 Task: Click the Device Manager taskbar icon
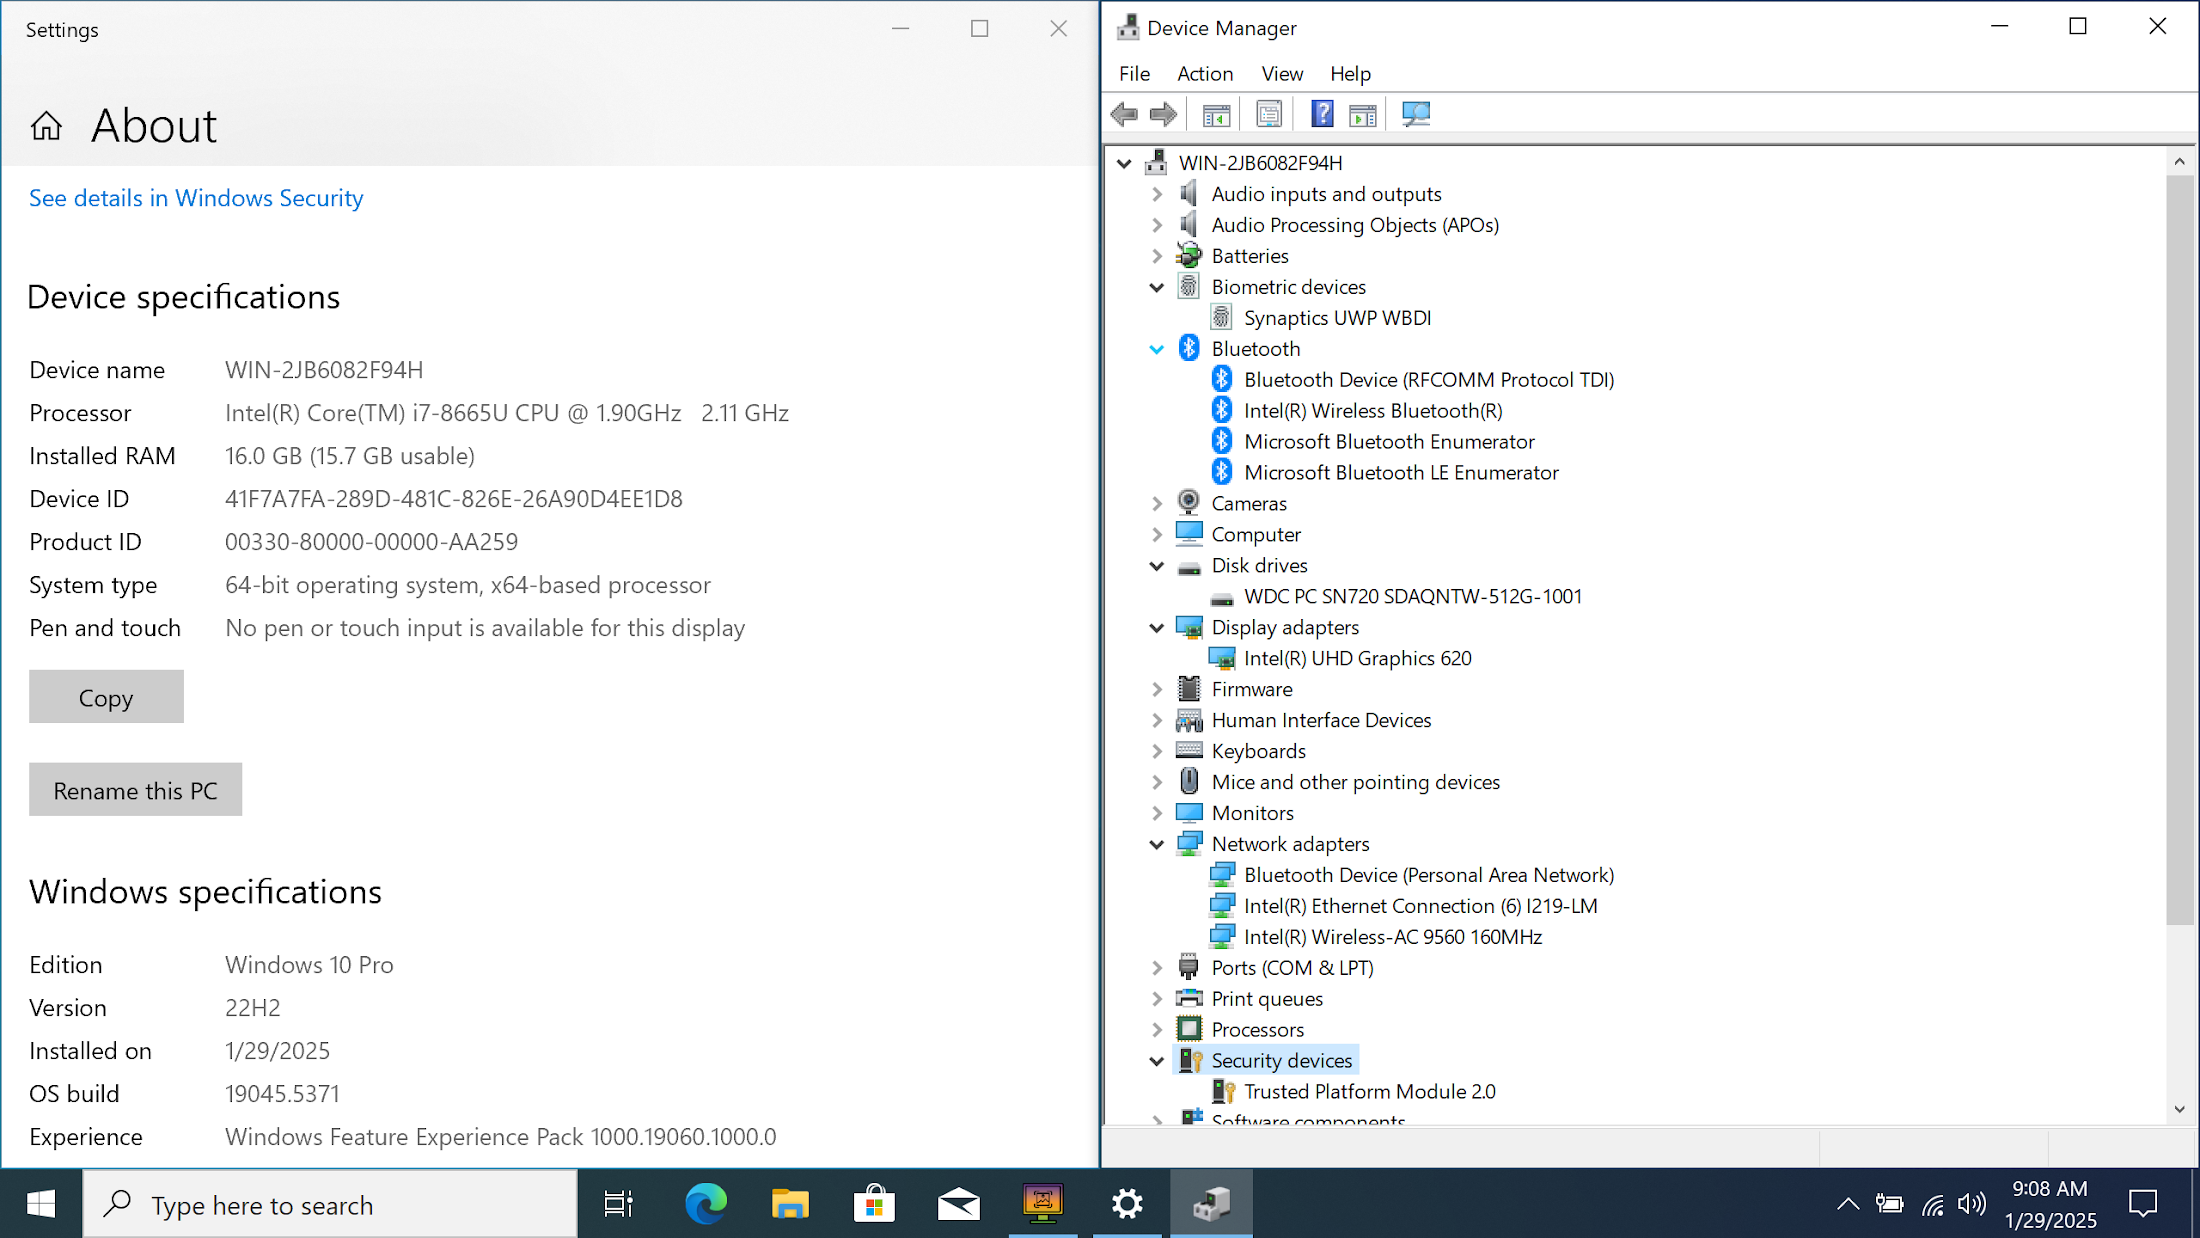click(1211, 1204)
